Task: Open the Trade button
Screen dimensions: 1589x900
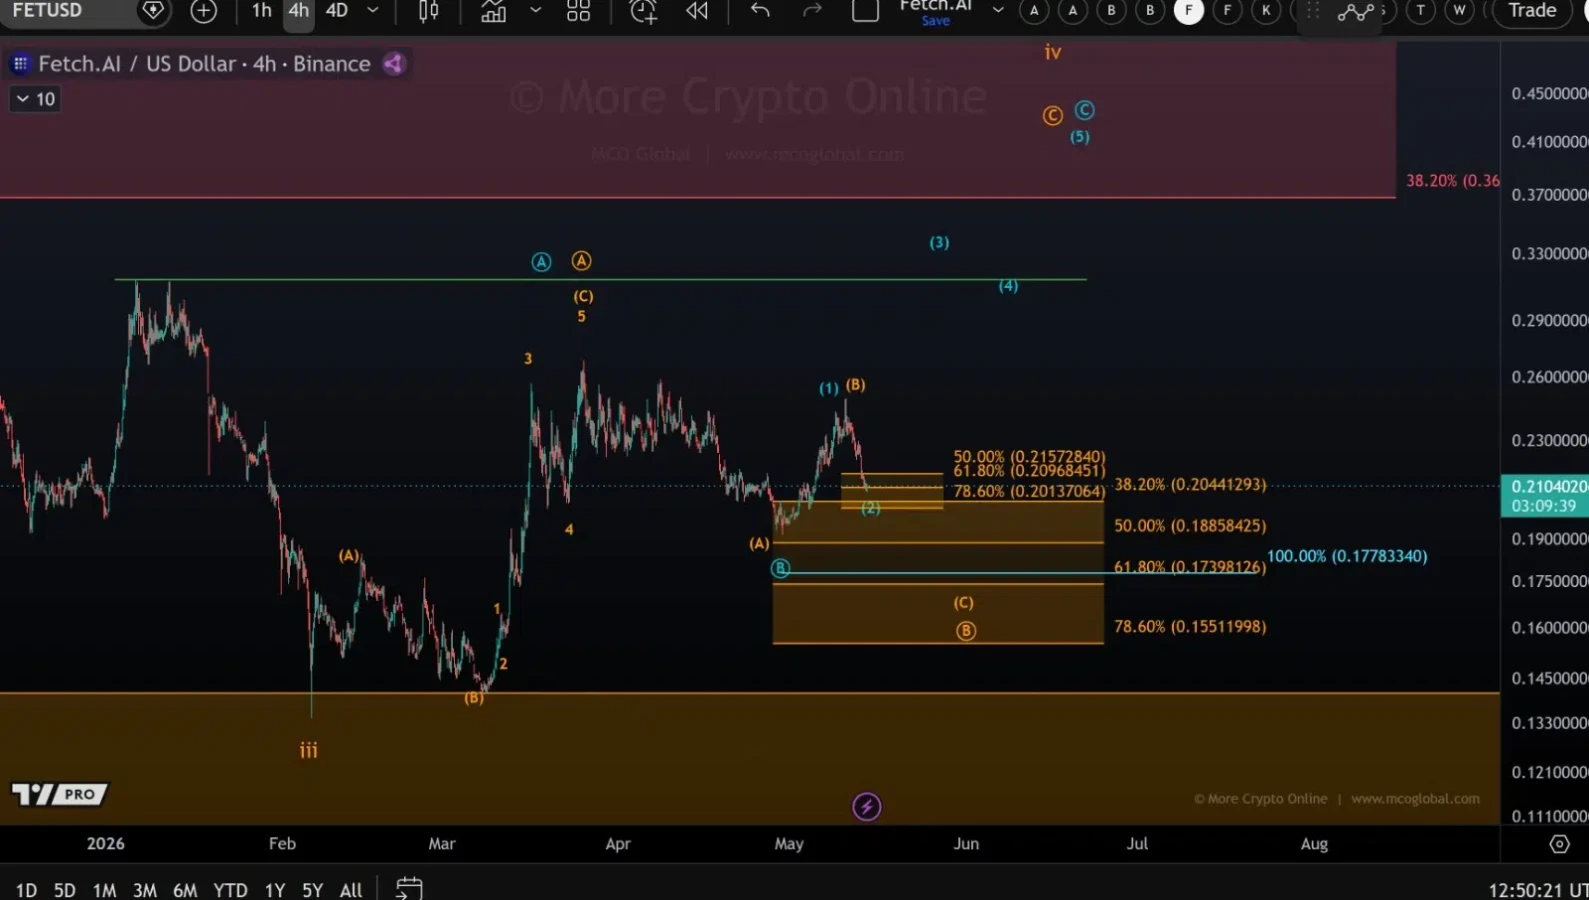Action: (x=1532, y=11)
